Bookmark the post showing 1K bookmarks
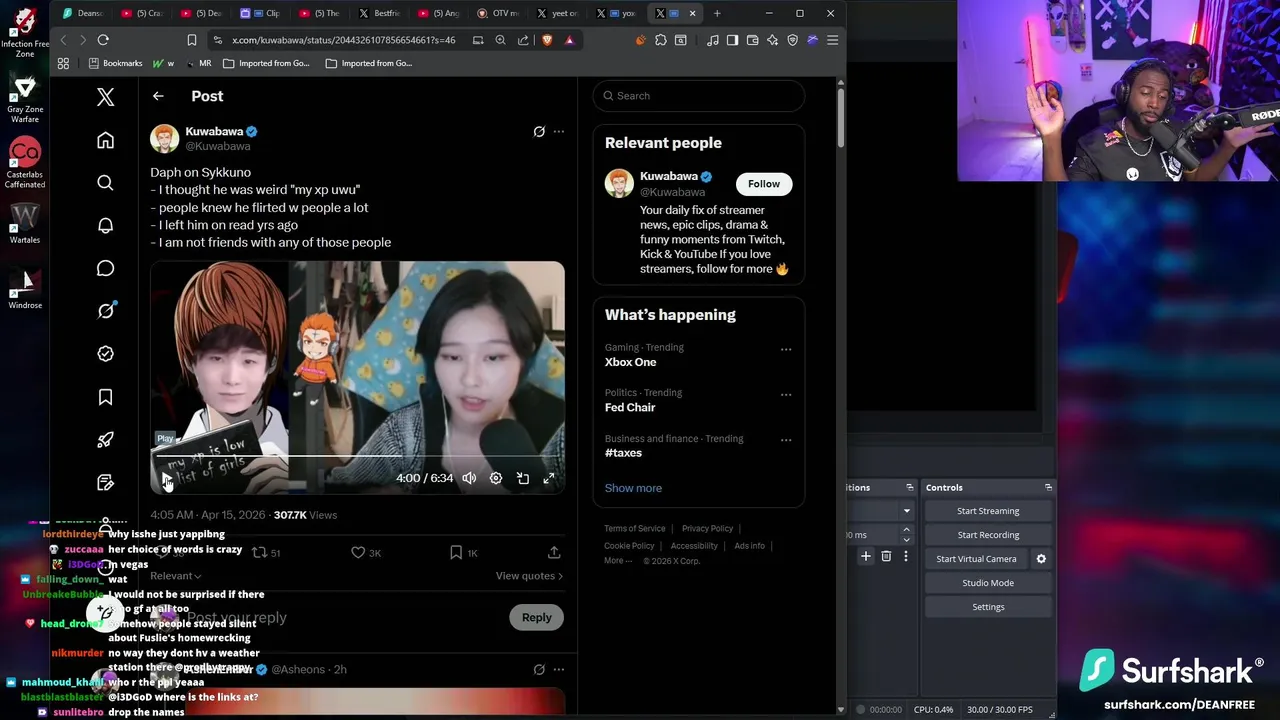 point(463,552)
